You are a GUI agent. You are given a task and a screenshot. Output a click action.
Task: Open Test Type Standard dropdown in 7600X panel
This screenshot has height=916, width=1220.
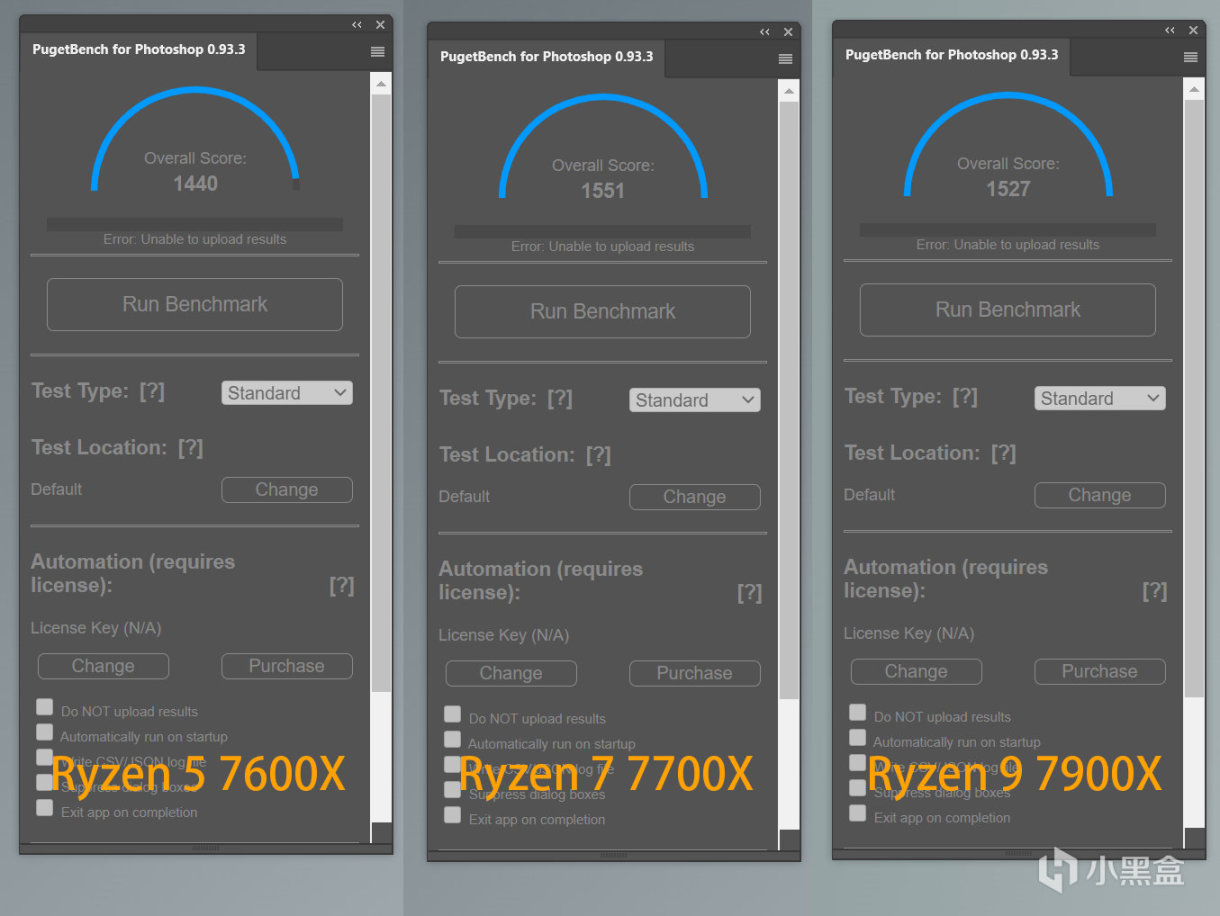coord(287,393)
